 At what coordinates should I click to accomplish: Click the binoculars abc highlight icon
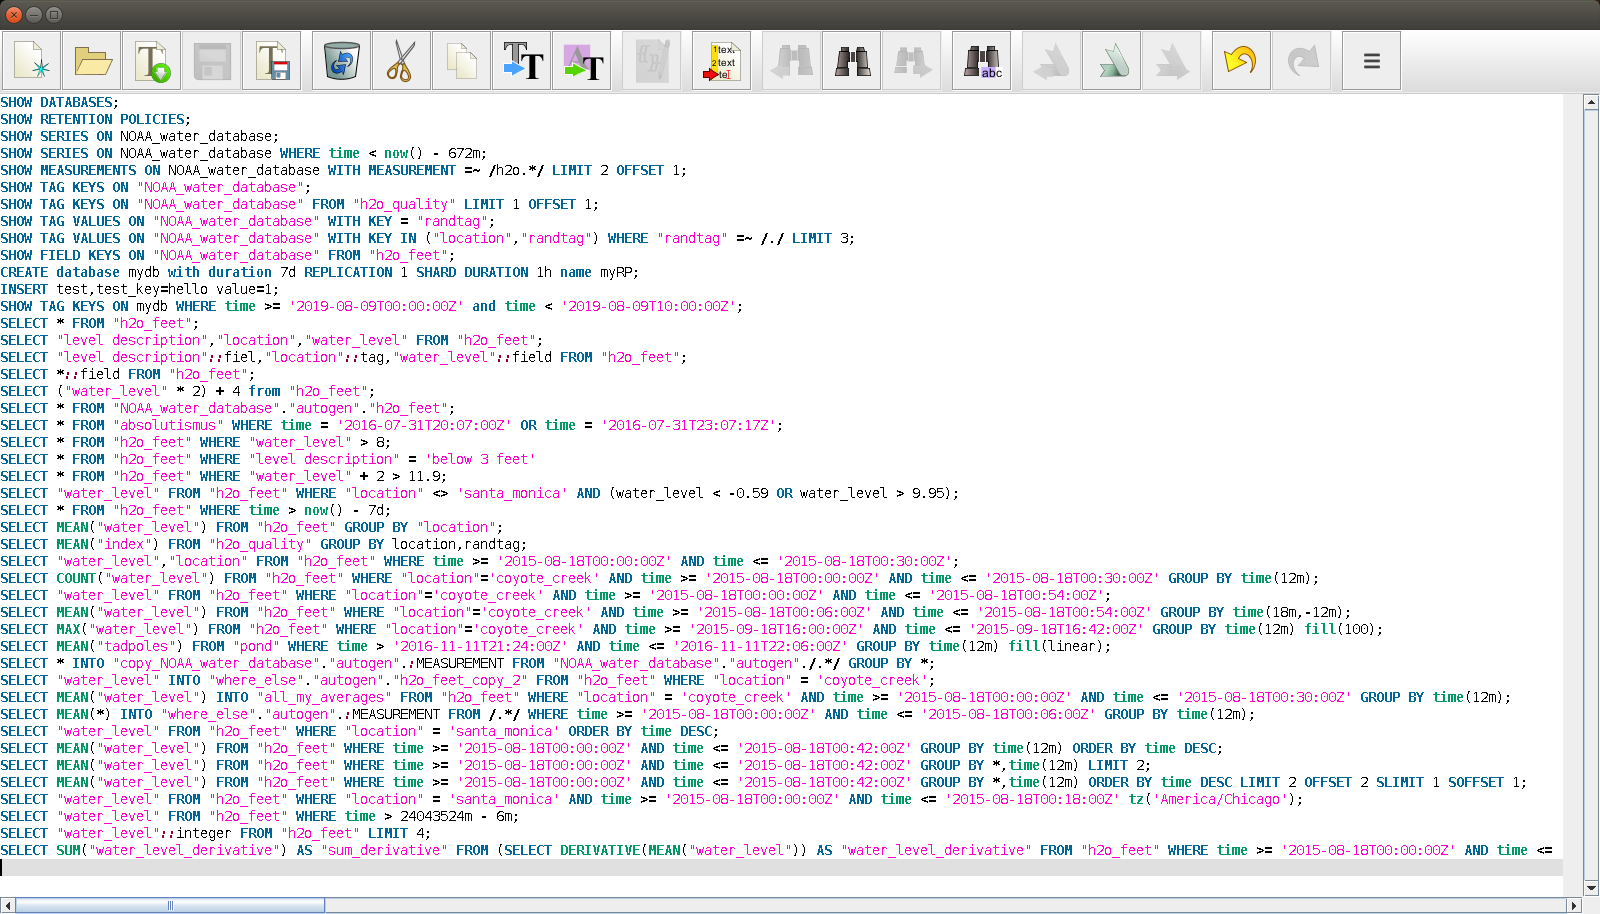(x=981, y=61)
